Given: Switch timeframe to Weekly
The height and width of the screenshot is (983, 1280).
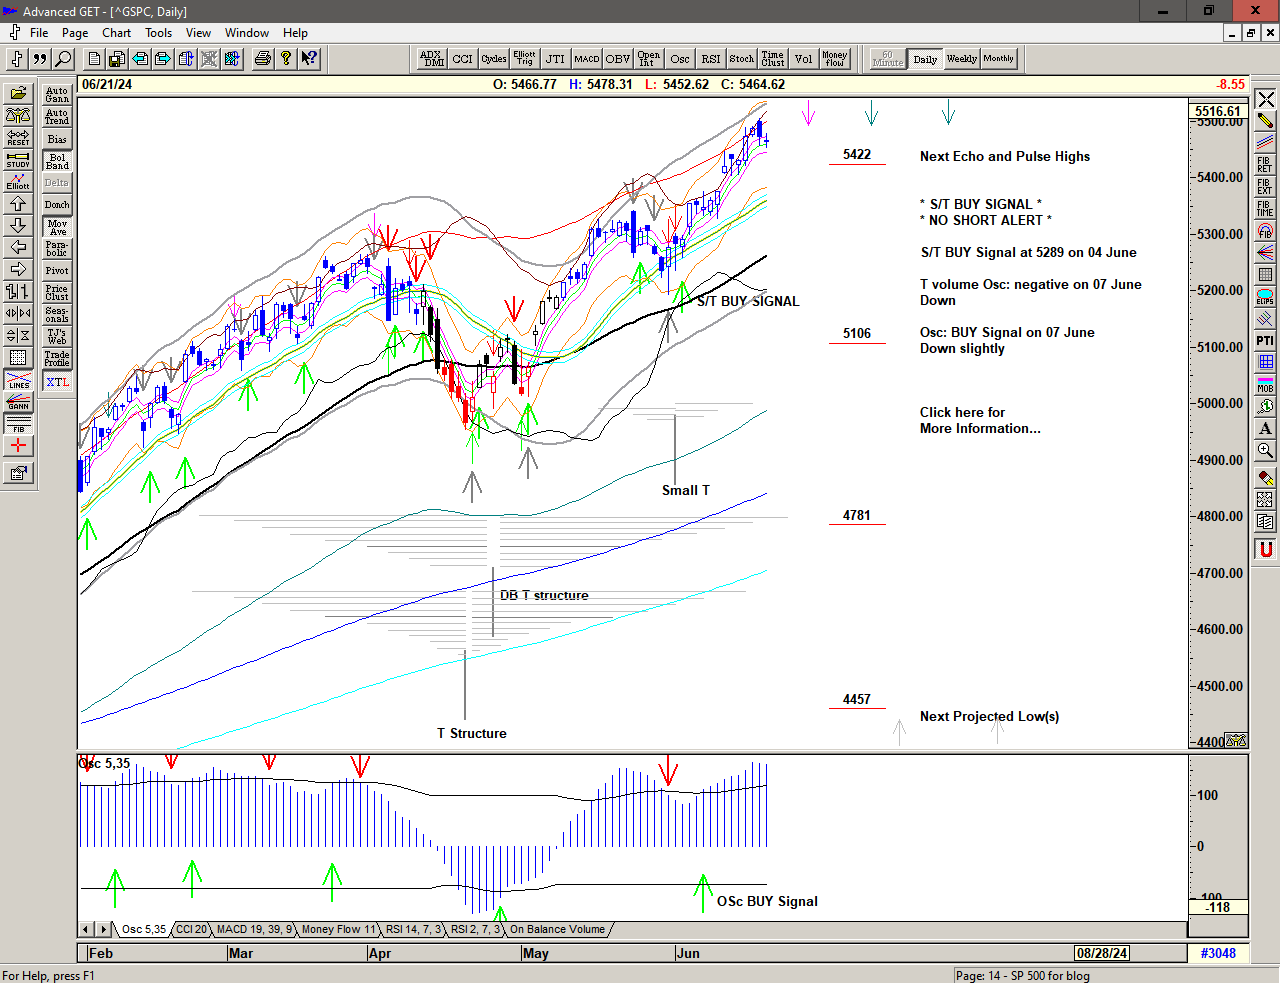Looking at the screenshot, I should (961, 59).
